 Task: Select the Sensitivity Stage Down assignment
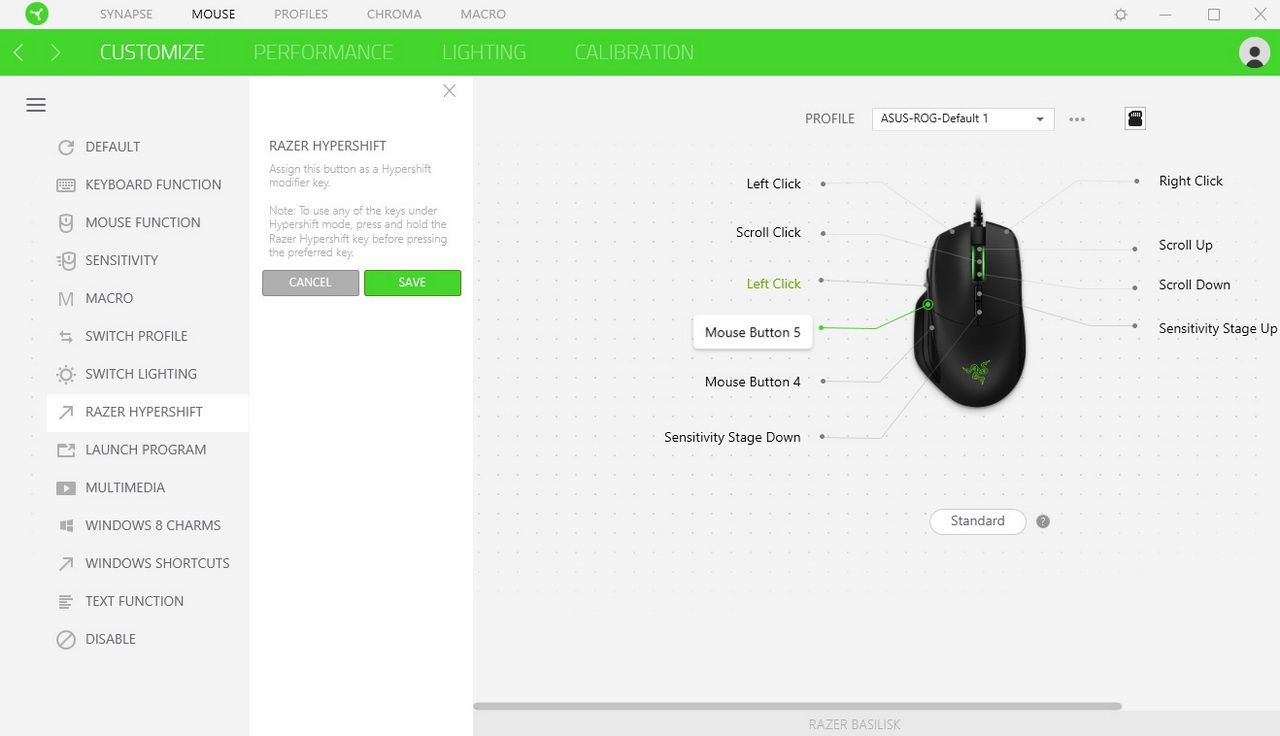(x=732, y=437)
